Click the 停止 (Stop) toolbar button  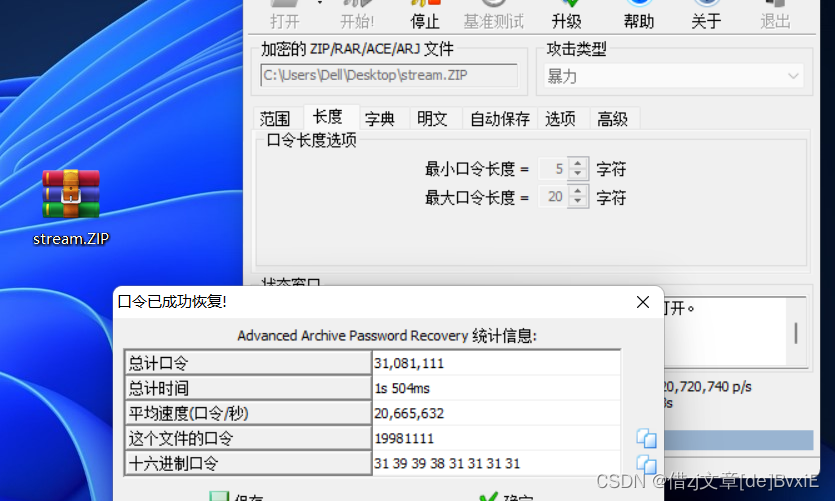(x=424, y=15)
